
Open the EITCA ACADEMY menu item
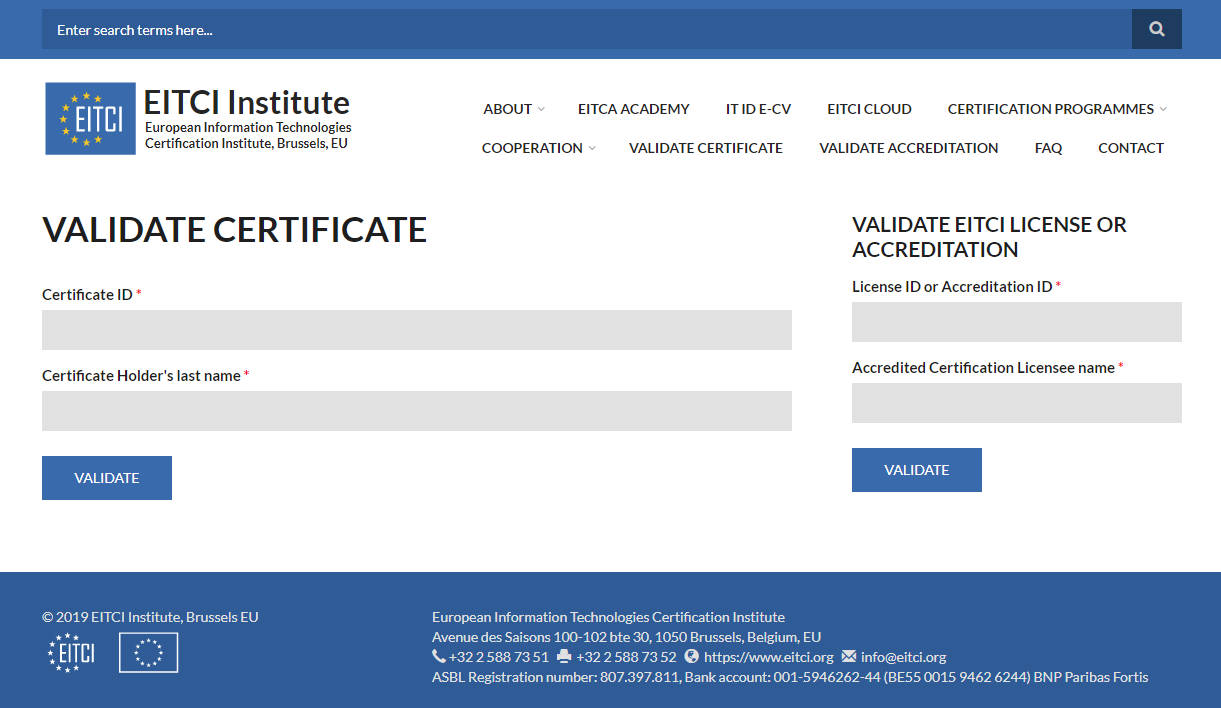point(633,109)
